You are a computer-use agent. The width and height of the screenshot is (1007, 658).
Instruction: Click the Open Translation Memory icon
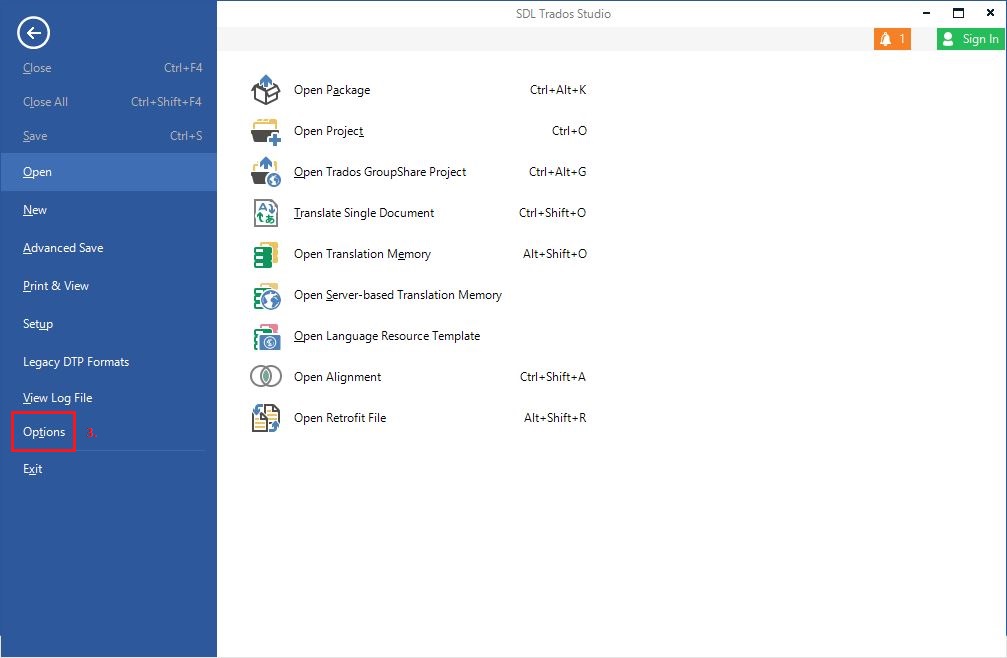[265, 254]
